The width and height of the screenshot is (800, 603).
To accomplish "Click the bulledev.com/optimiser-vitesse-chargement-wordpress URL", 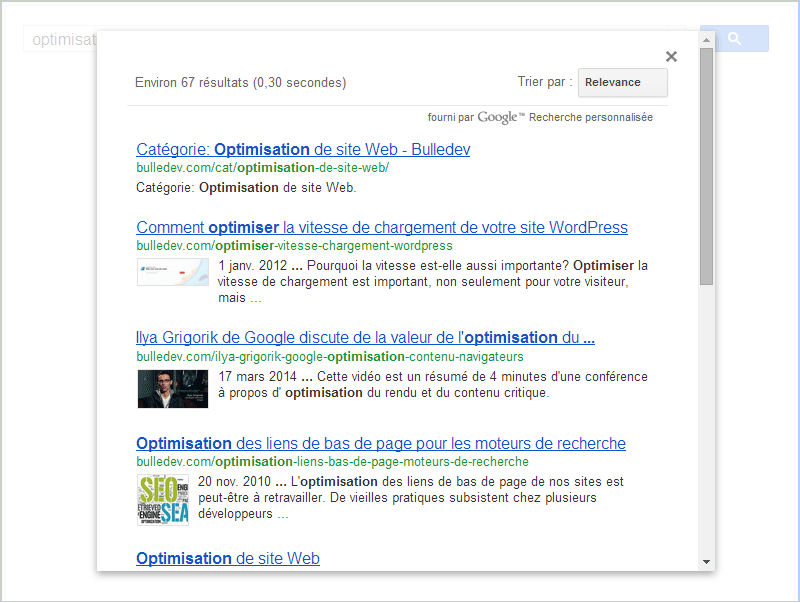I will pyautogui.click(x=294, y=246).
